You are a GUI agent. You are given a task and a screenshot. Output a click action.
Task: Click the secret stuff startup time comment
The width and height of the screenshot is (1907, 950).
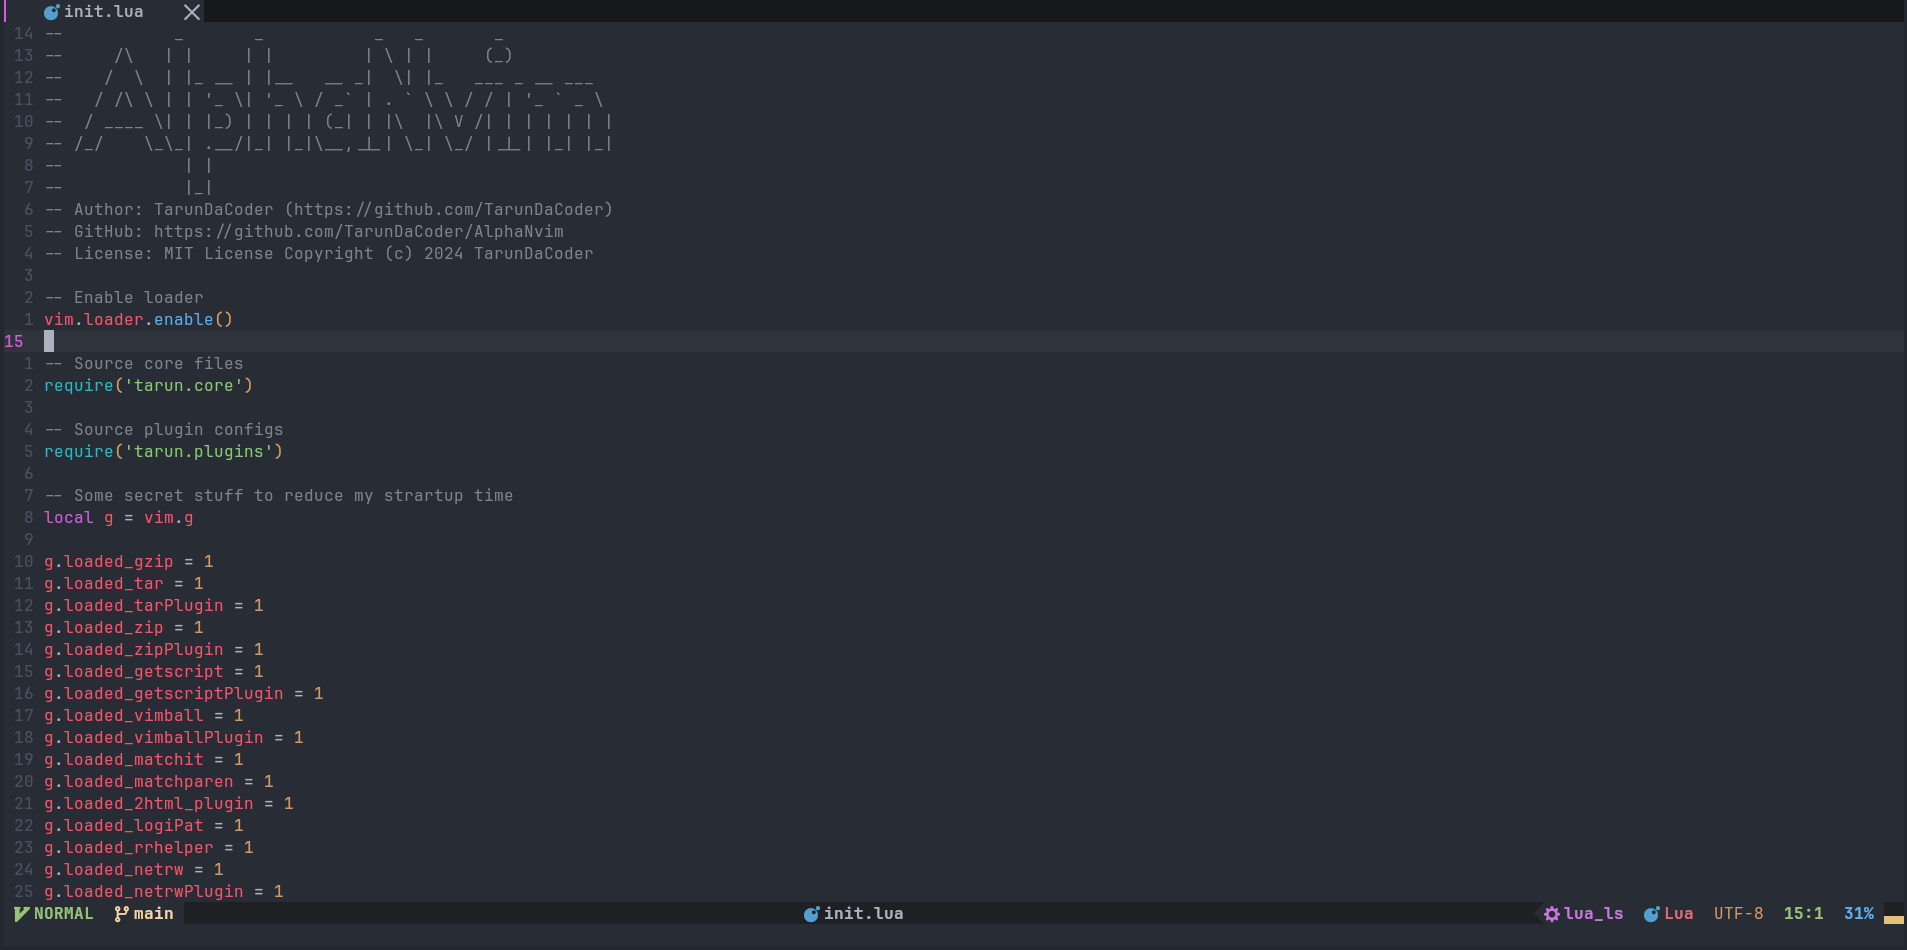tap(279, 496)
